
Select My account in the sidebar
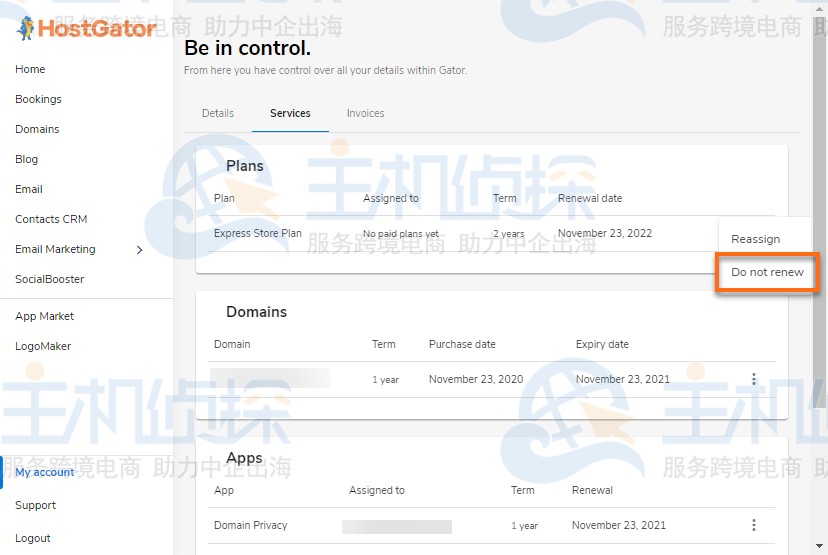45,472
